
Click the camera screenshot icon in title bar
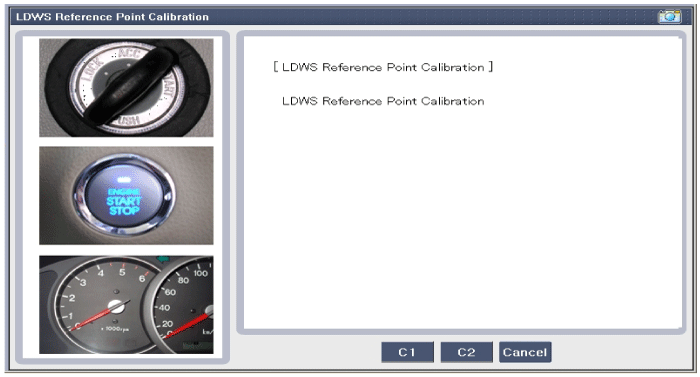[x=669, y=17]
